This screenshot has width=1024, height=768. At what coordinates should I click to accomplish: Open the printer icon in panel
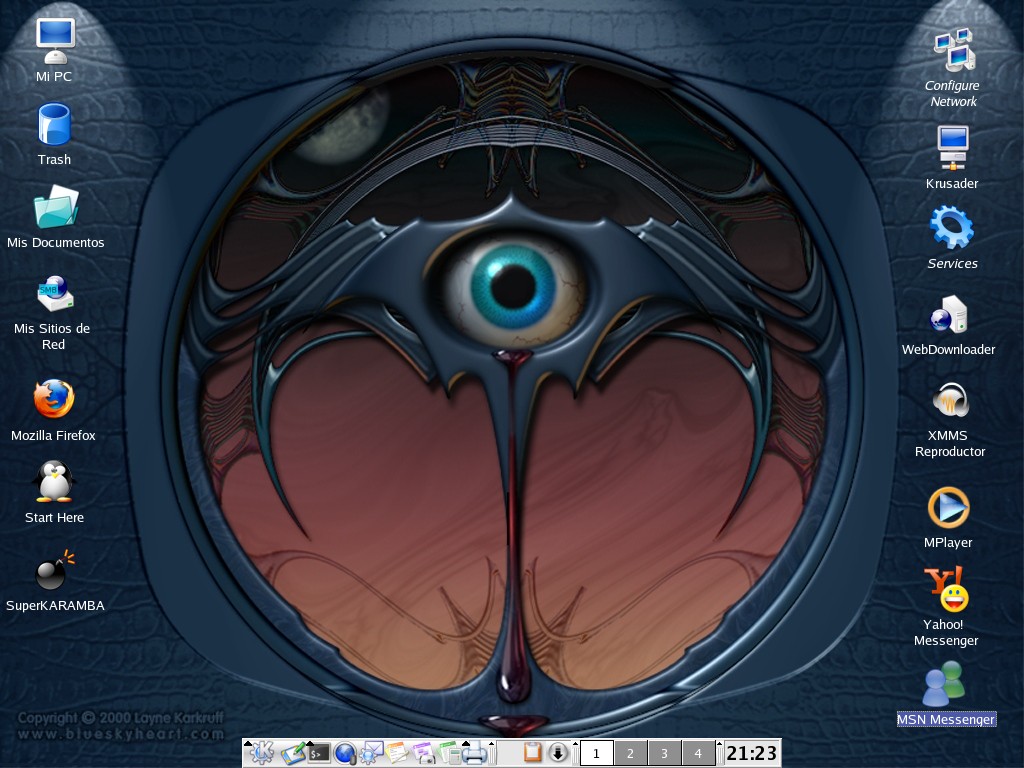[x=475, y=754]
